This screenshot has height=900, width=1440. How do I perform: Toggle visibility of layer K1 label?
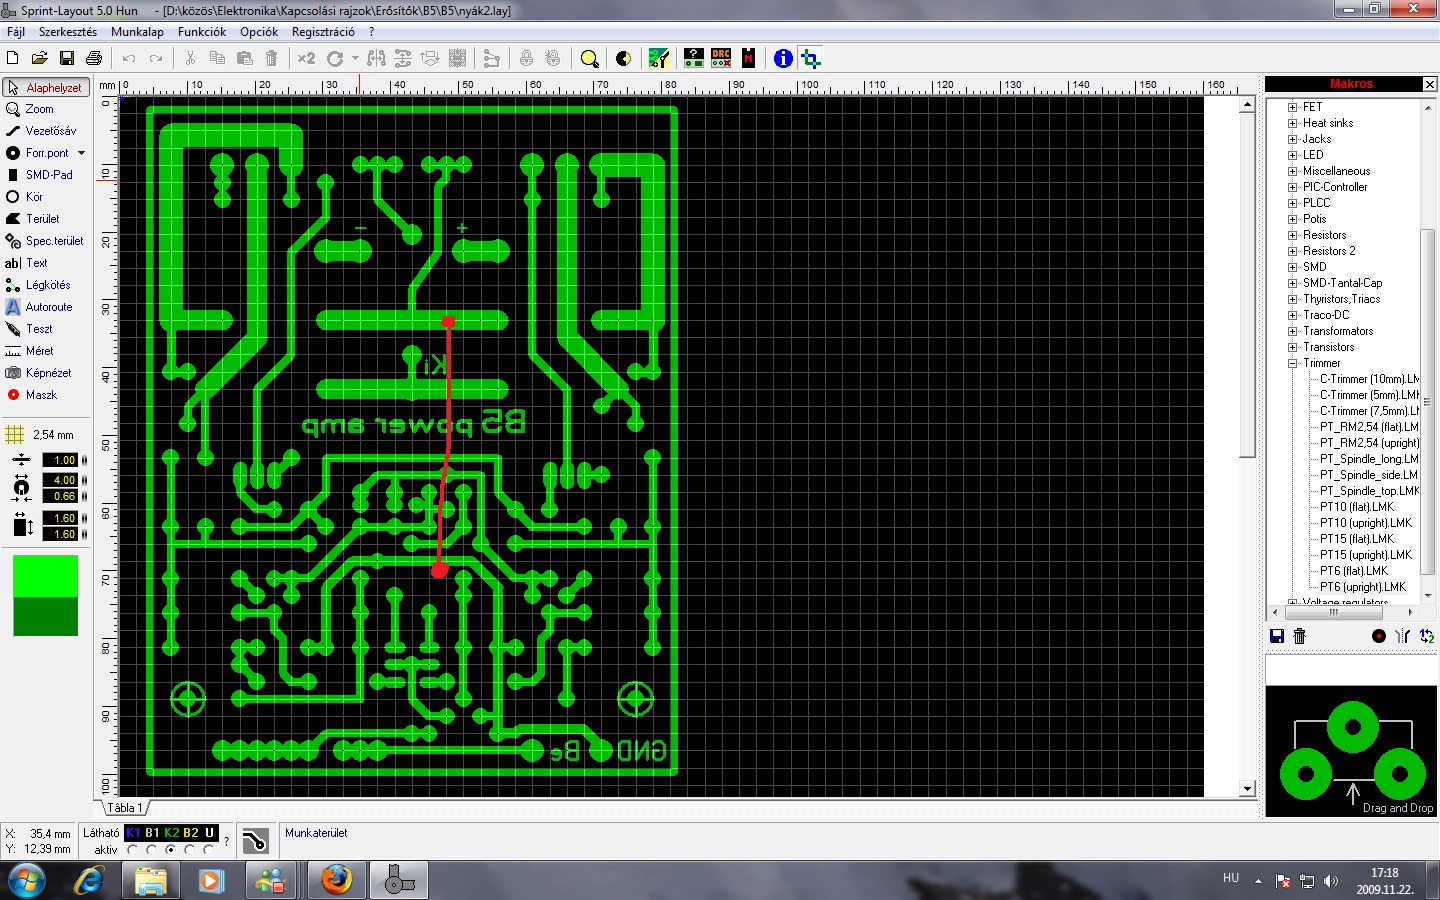pos(133,832)
